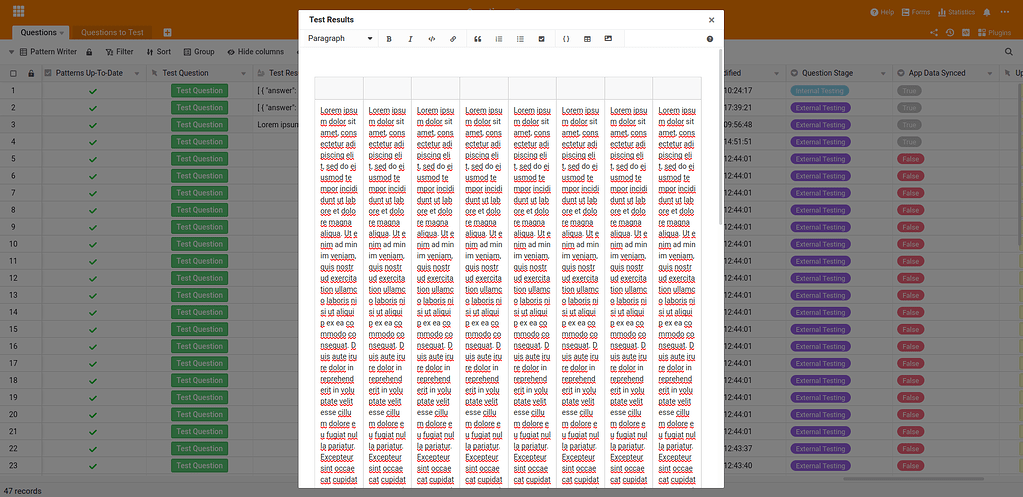Open Help in the top bar
The height and width of the screenshot is (497, 1023).
pos(882,12)
